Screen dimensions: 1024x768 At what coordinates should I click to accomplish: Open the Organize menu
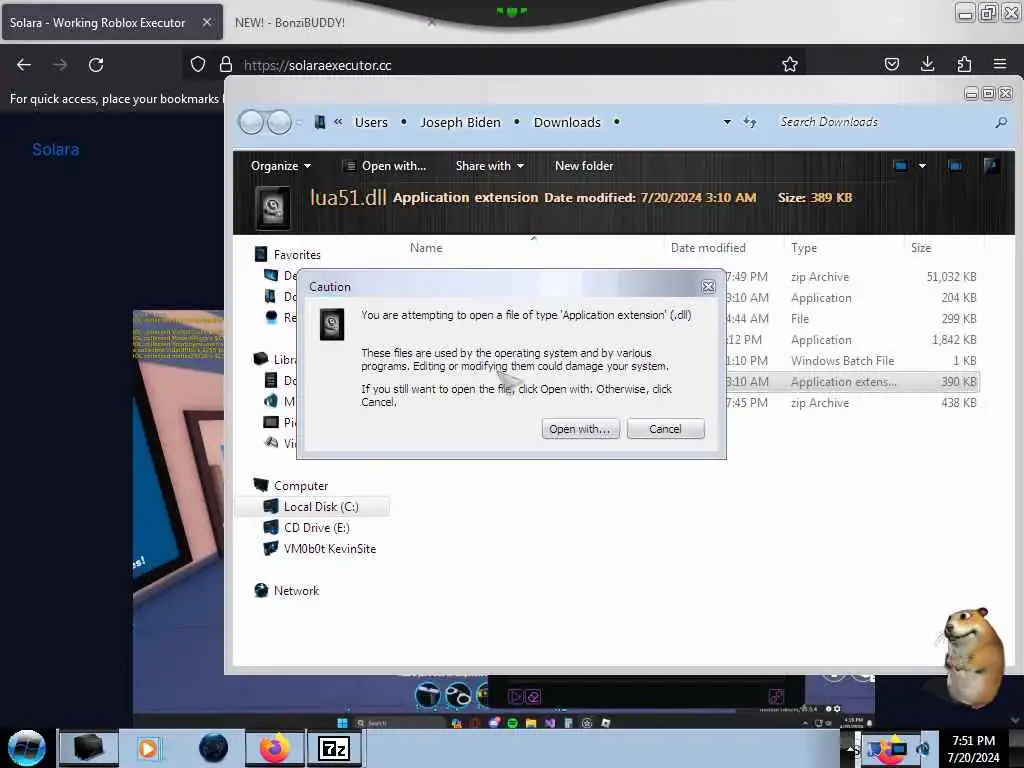pyautogui.click(x=281, y=166)
